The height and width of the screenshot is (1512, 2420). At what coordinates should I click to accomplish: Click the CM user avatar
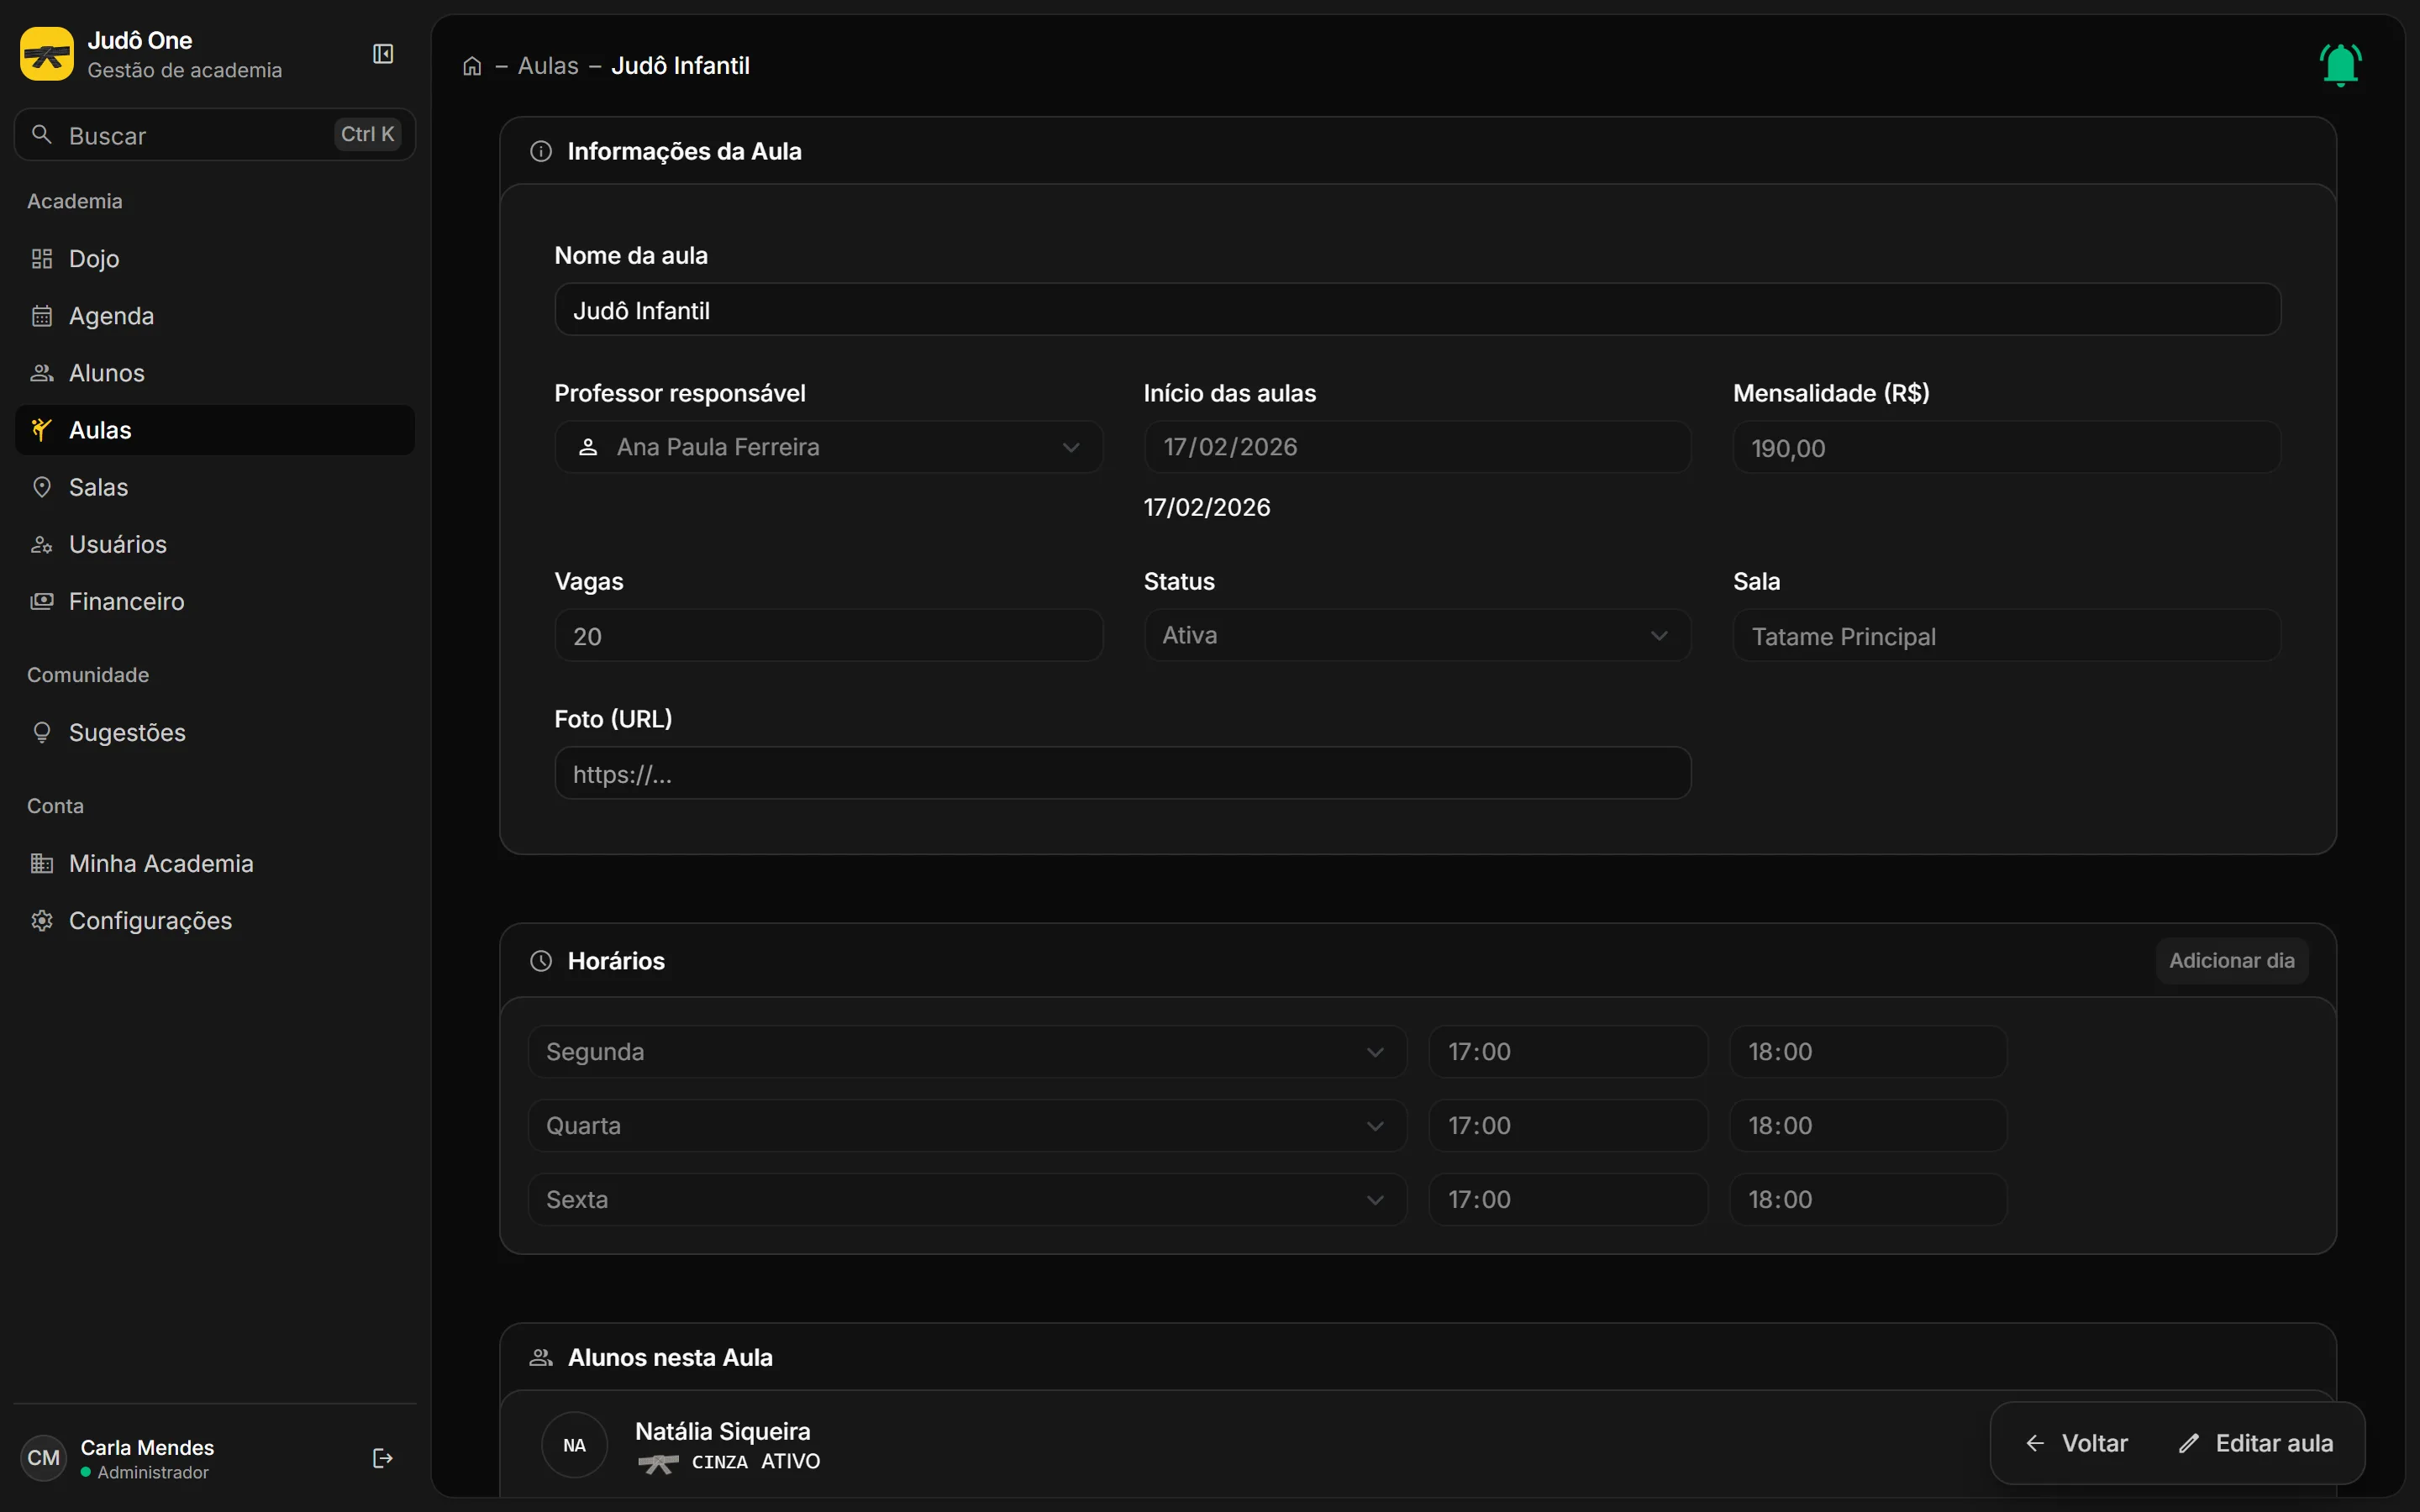coord(43,1458)
